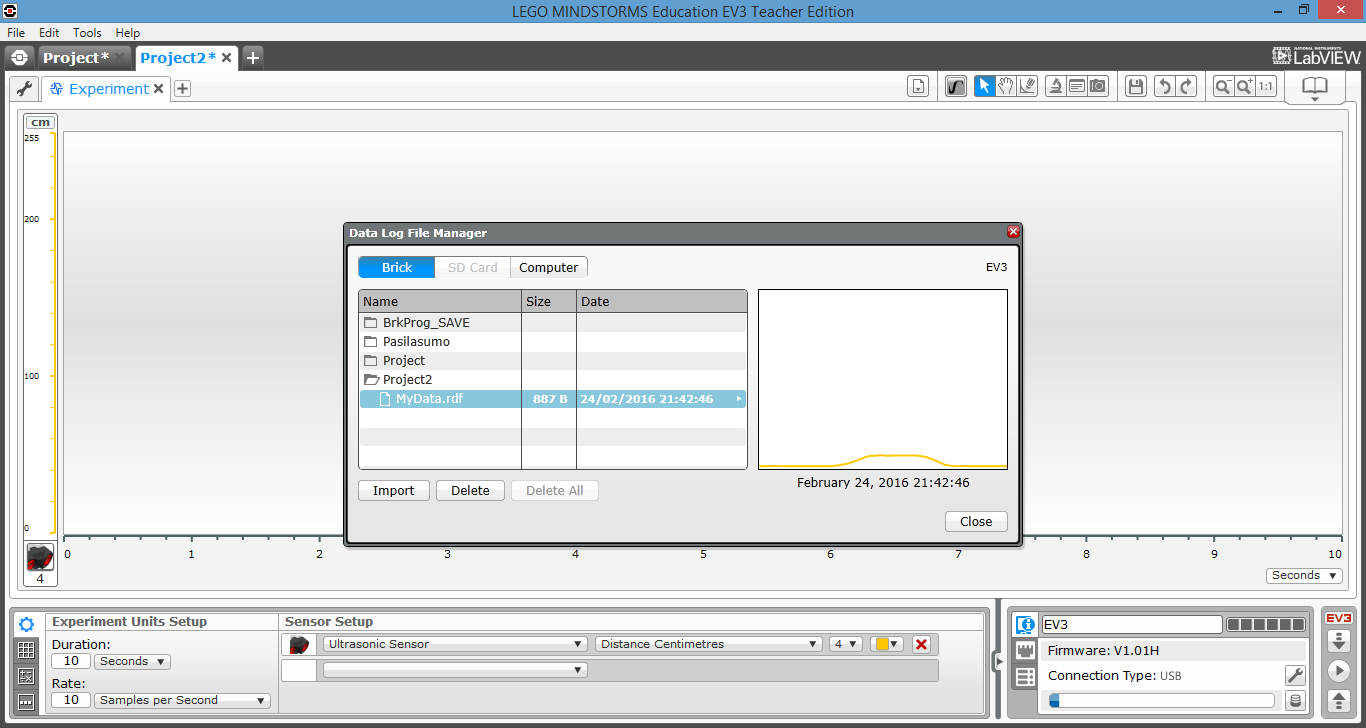The image size is (1366, 728).
Task: Select the Pan hand tool
Action: click(x=1006, y=87)
